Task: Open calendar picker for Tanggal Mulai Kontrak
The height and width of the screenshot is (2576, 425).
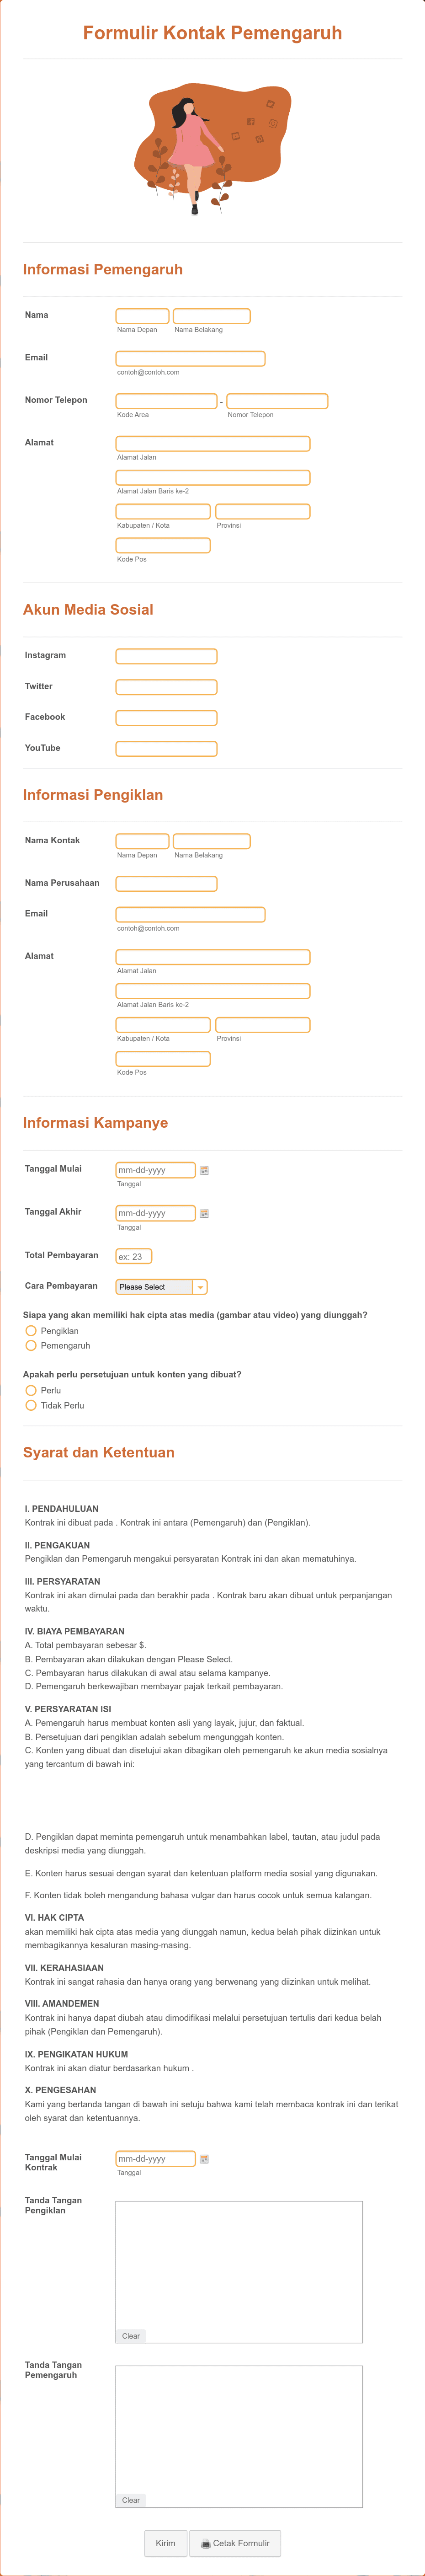Action: (x=204, y=2159)
